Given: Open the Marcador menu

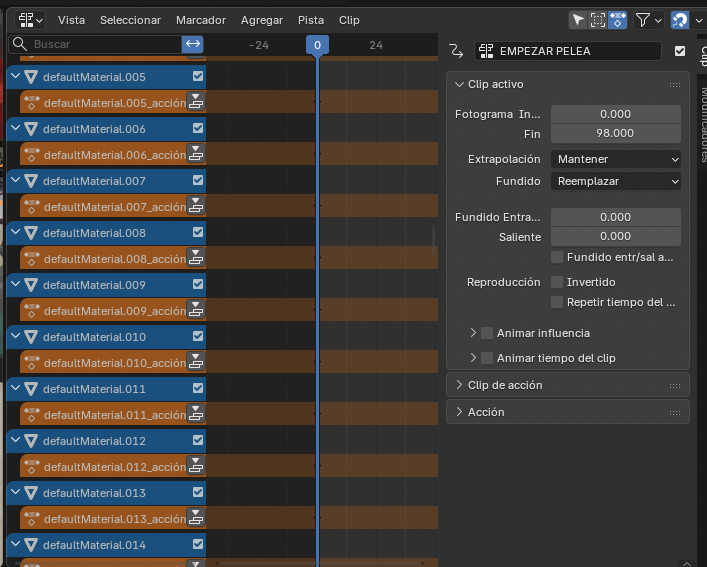Looking at the screenshot, I should 200,19.
